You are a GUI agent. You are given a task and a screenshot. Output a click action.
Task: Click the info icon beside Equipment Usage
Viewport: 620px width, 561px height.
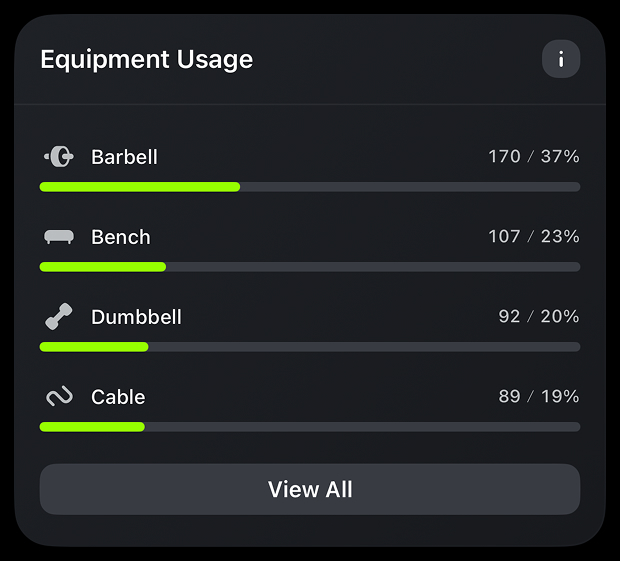[x=561, y=60]
